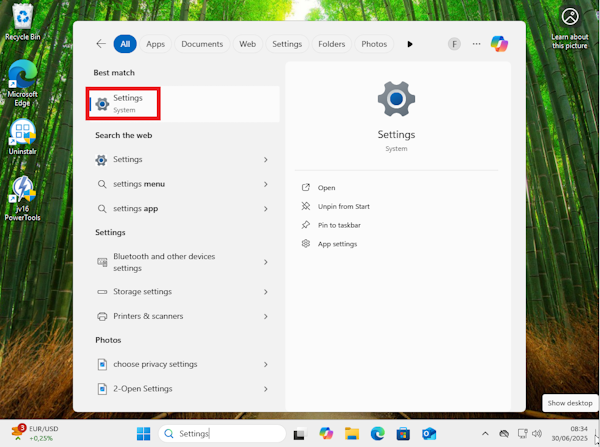This screenshot has height=447, width=600.
Task: Click the Windows Start button
Action: point(143,434)
